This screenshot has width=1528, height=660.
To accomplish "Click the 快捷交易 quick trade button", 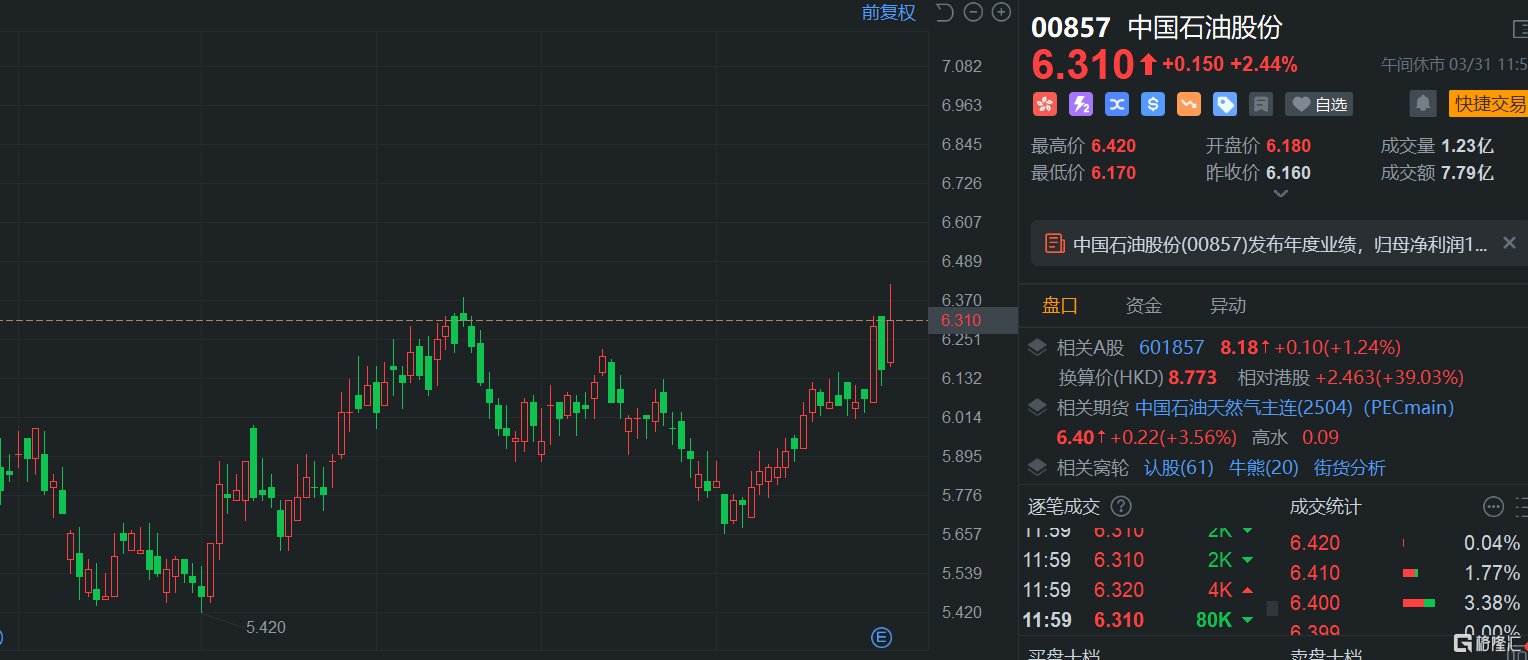I will pyautogui.click(x=1489, y=104).
